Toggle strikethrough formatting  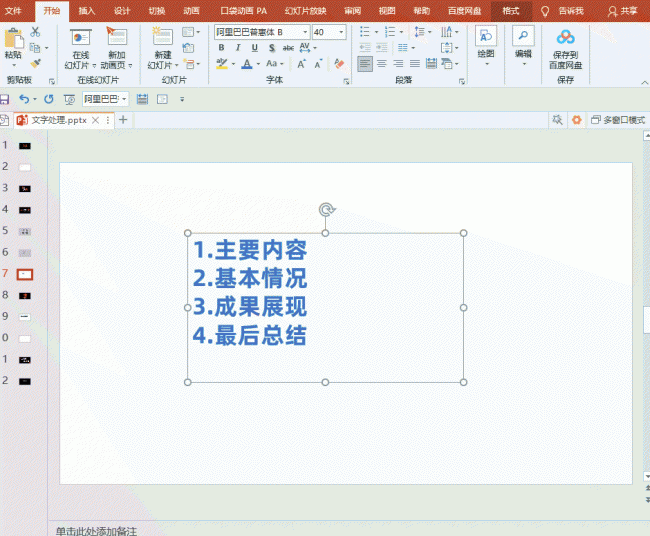(288, 48)
